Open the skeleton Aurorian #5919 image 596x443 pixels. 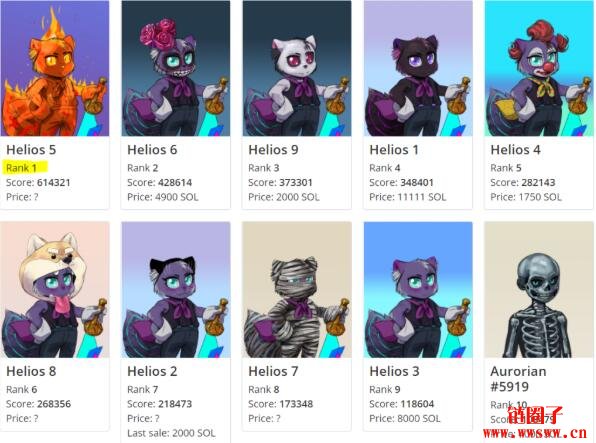[539, 290]
